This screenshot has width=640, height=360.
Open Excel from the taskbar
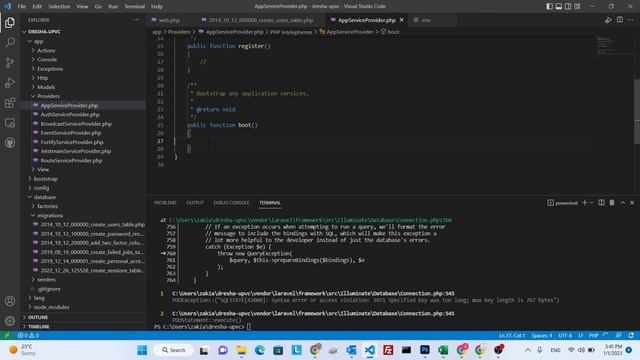443,350
